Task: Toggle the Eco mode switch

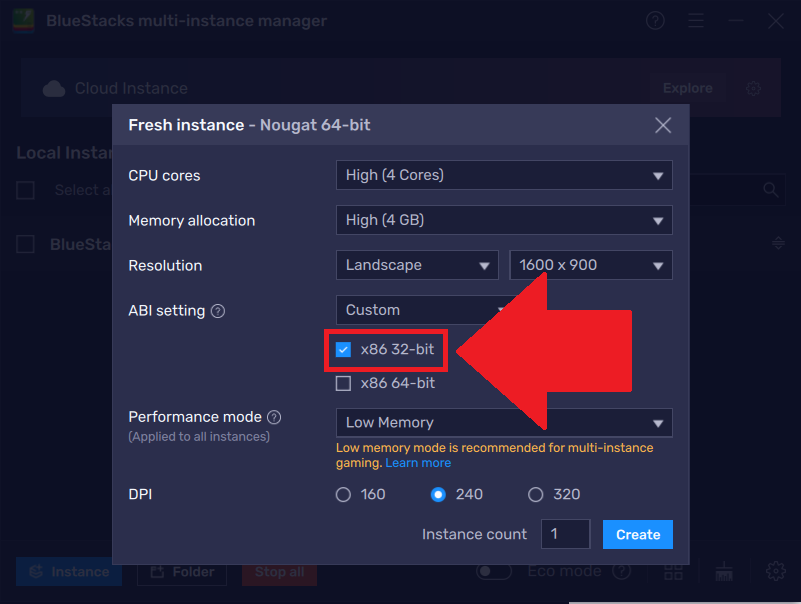Action: (x=494, y=569)
